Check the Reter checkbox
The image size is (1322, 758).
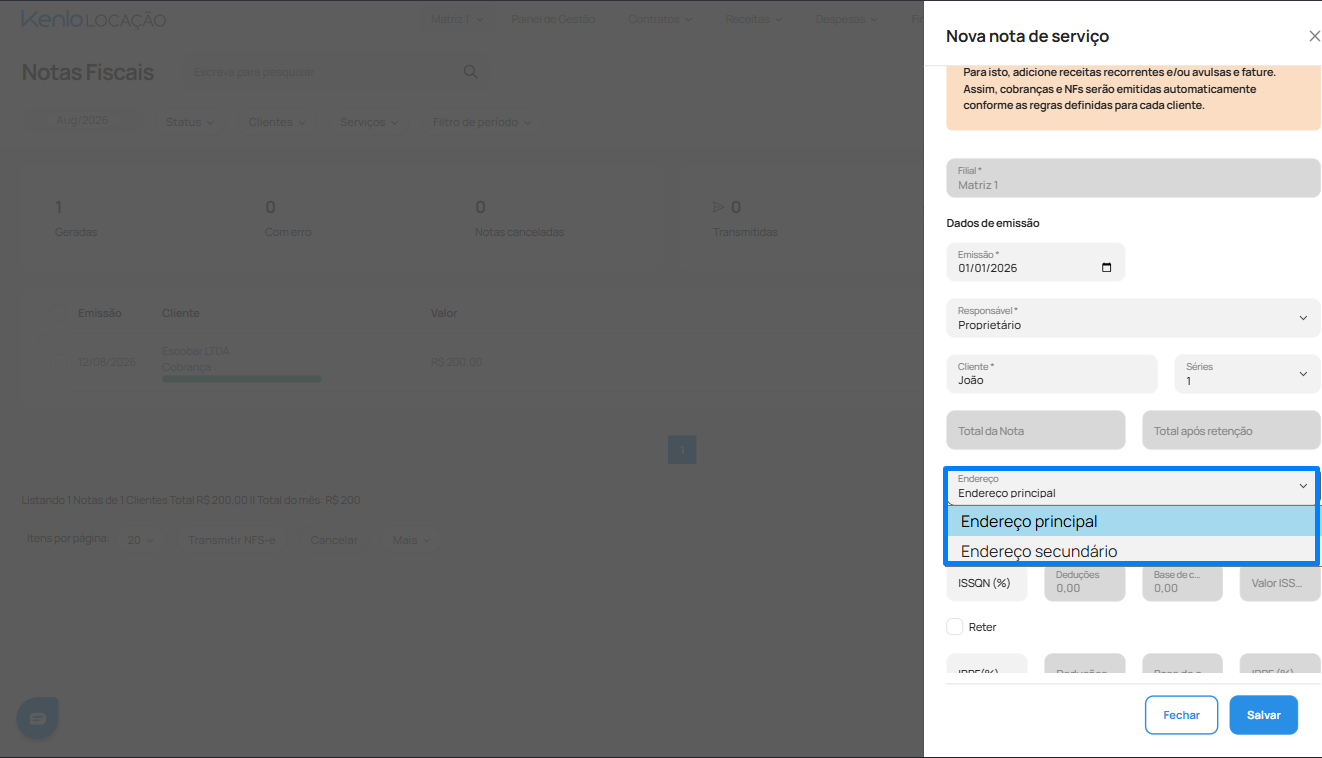click(x=955, y=627)
